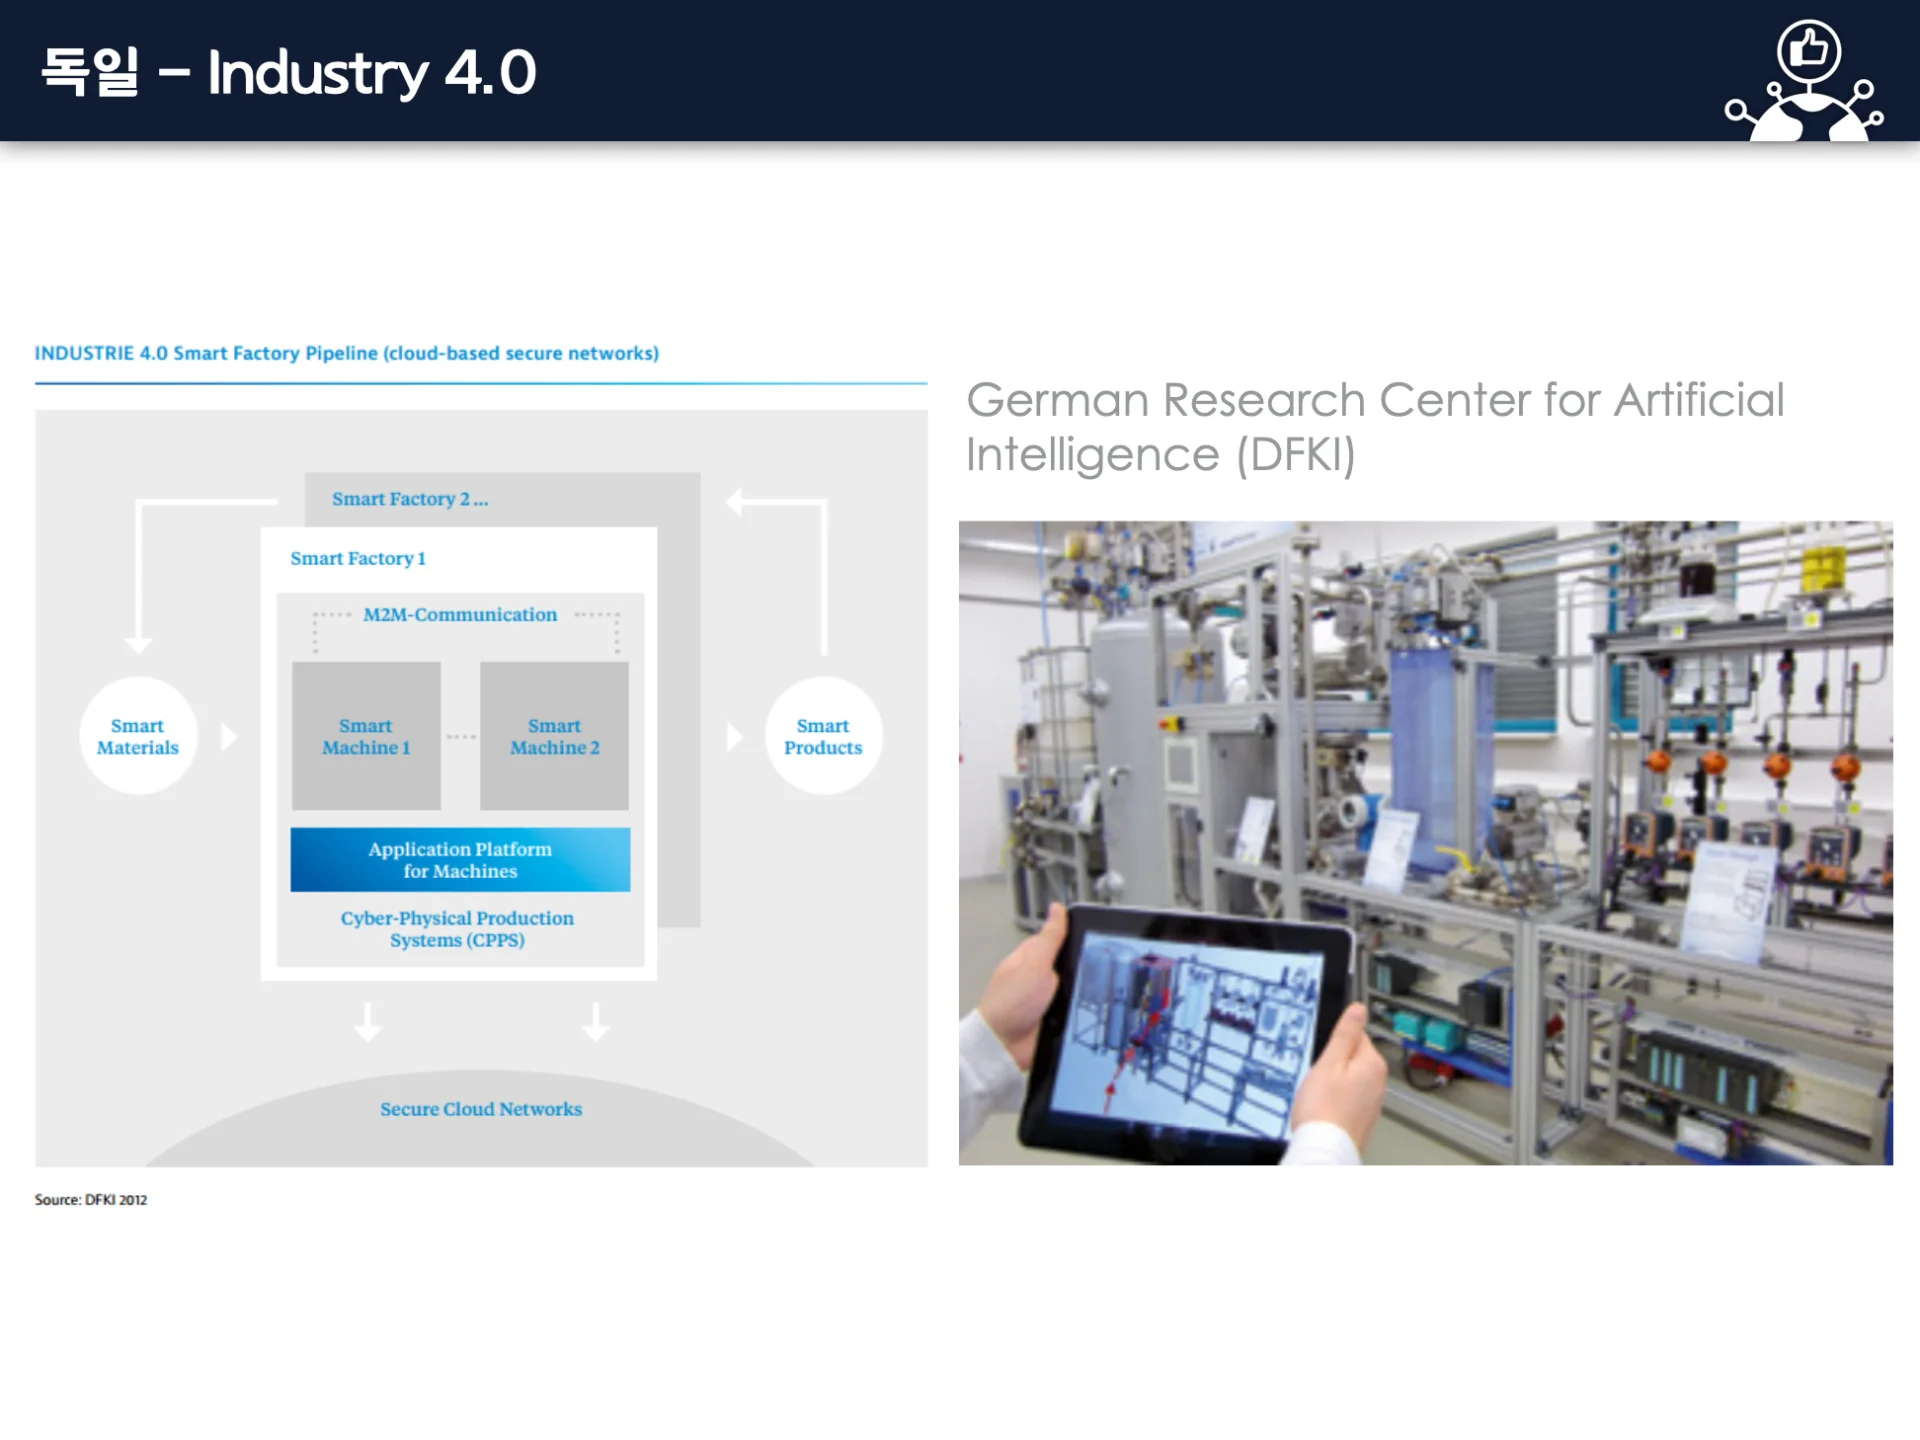Click the Smart Factory 1 label
The image size is (1920, 1440).
pos(358,559)
